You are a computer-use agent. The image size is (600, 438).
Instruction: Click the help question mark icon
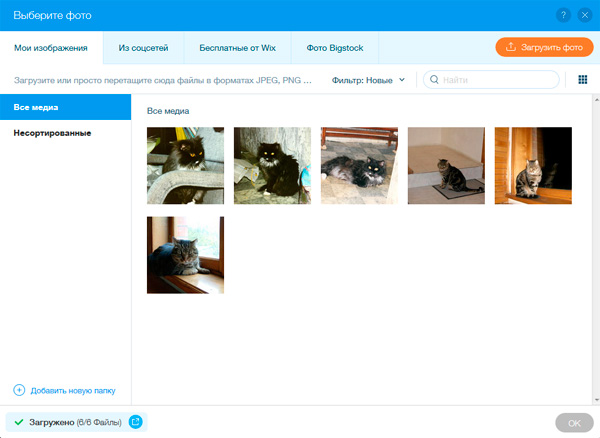565,15
